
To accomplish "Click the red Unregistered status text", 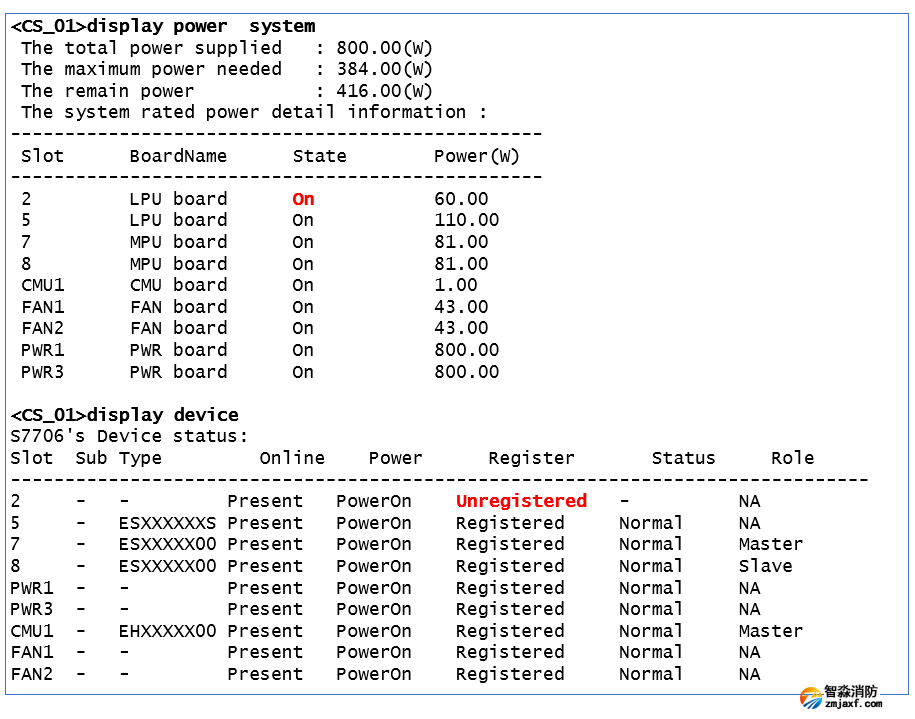I will click(521, 501).
